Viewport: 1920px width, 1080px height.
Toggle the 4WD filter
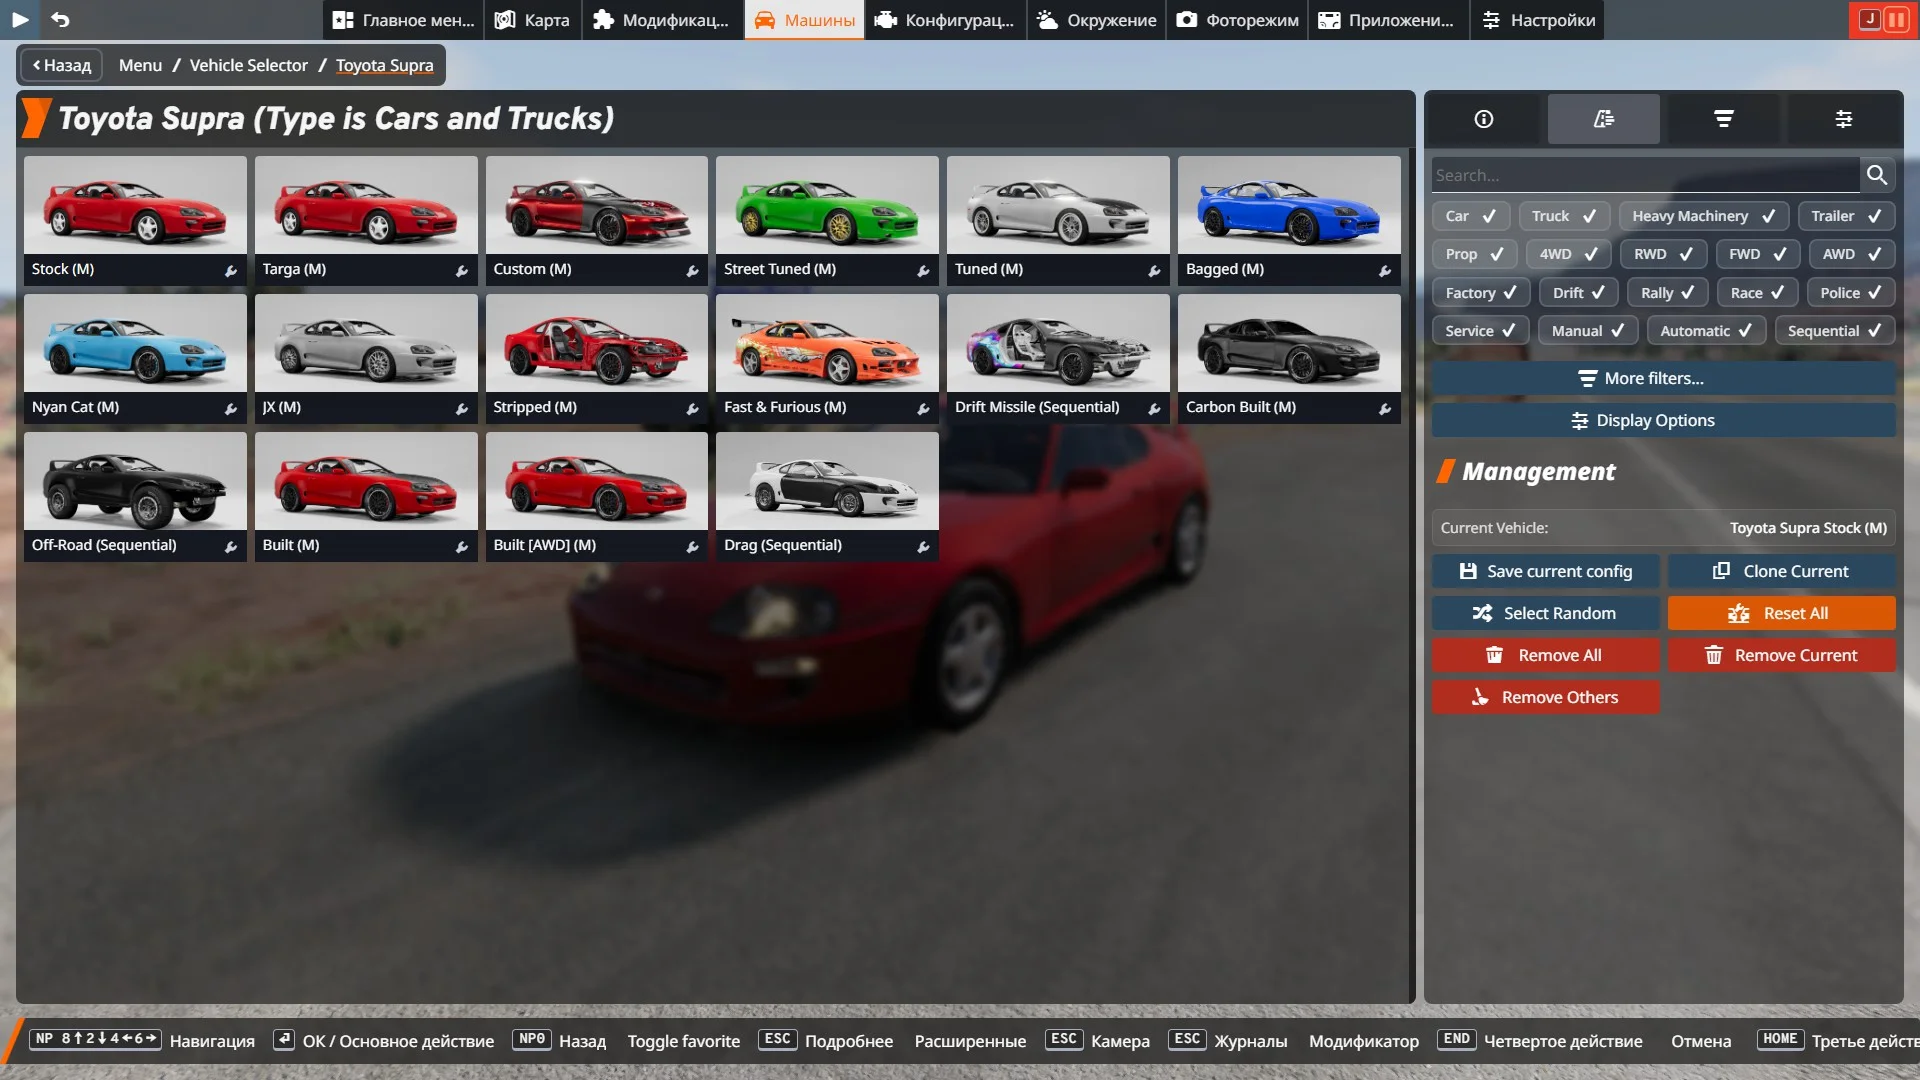tap(1568, 254)
